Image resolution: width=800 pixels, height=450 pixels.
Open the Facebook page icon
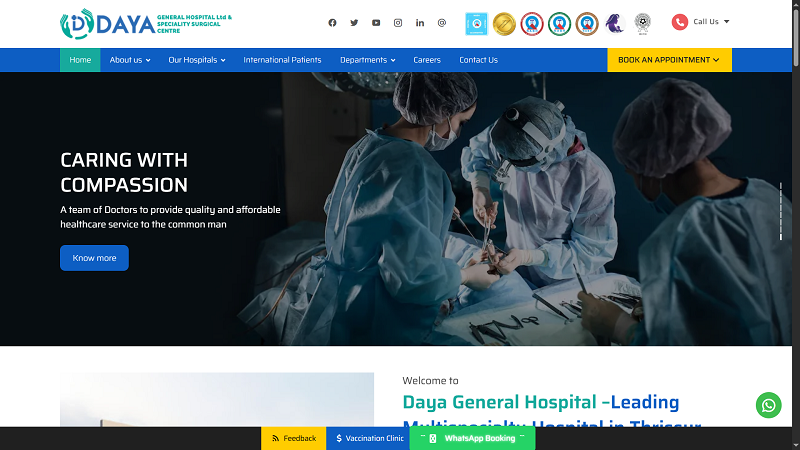pos(332,22)
